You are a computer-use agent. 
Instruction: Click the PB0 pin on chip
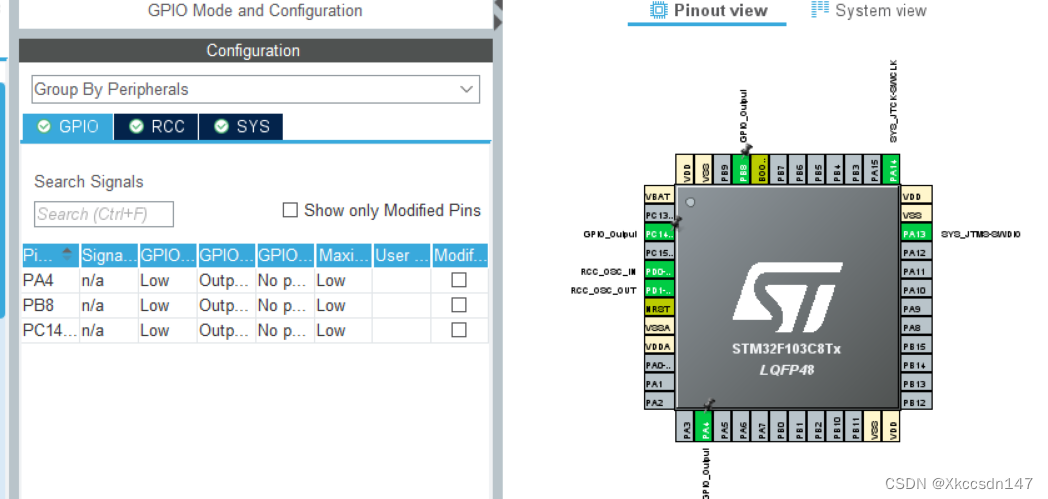[779, 426]
